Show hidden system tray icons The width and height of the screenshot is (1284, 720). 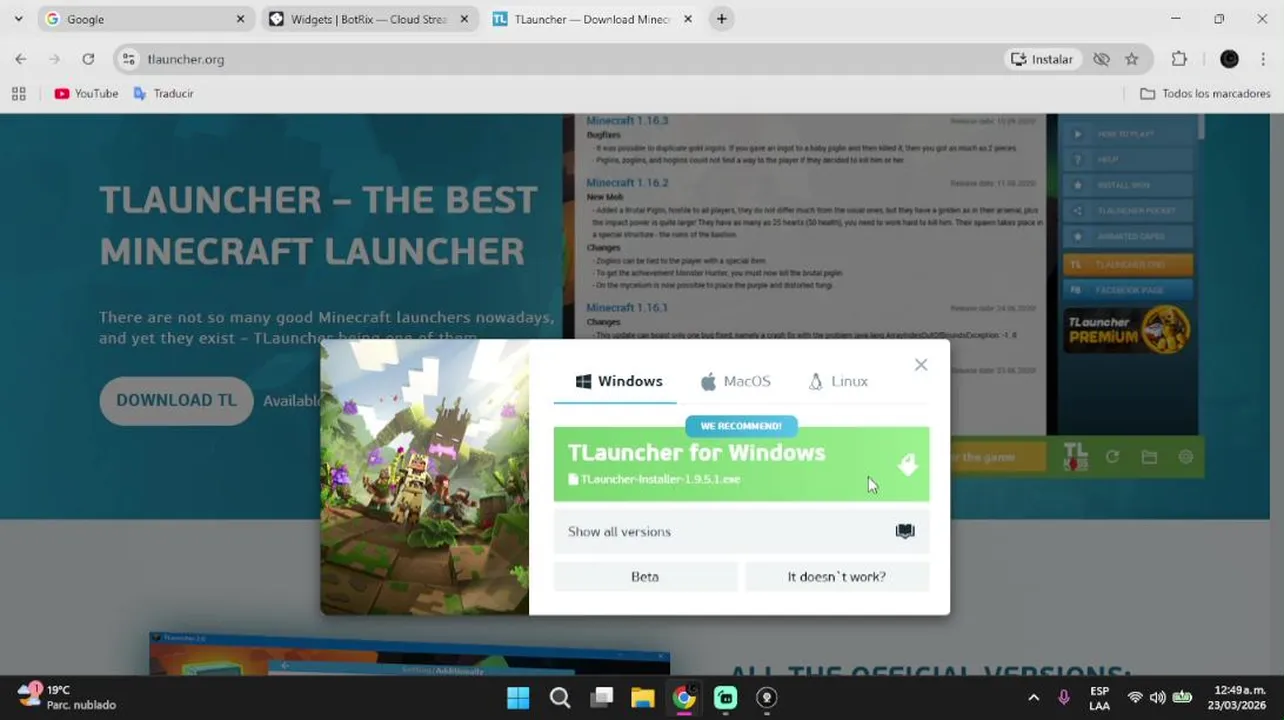(1033, 697)
